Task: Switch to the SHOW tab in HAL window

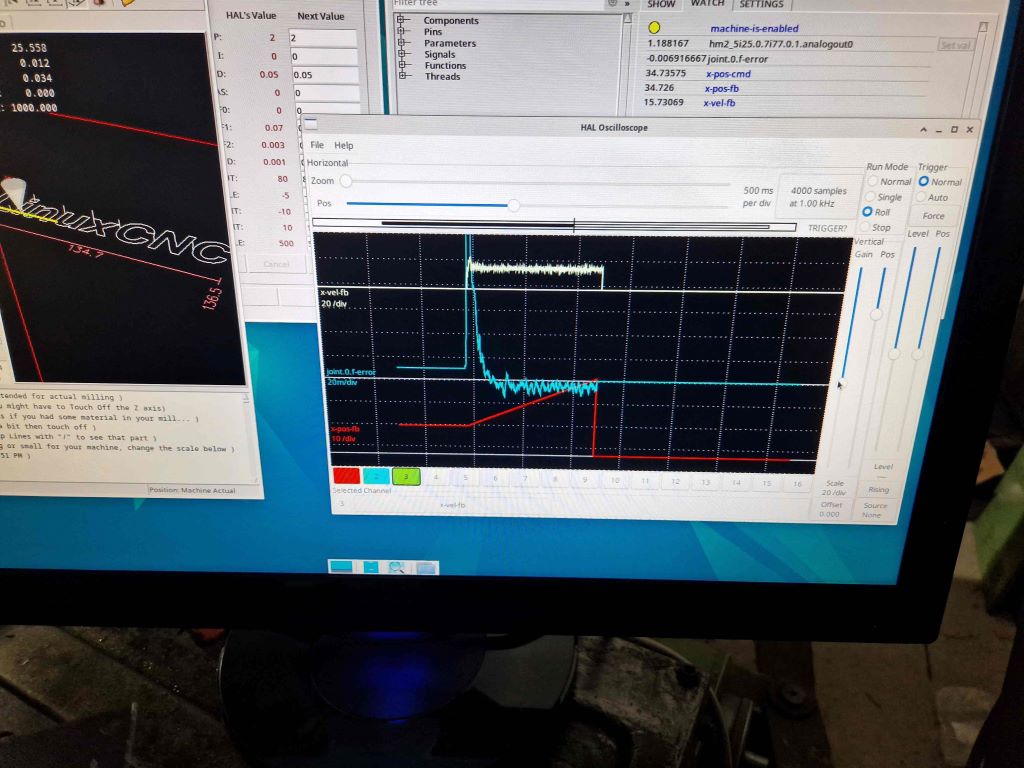Action: click(x=661, y=5)
